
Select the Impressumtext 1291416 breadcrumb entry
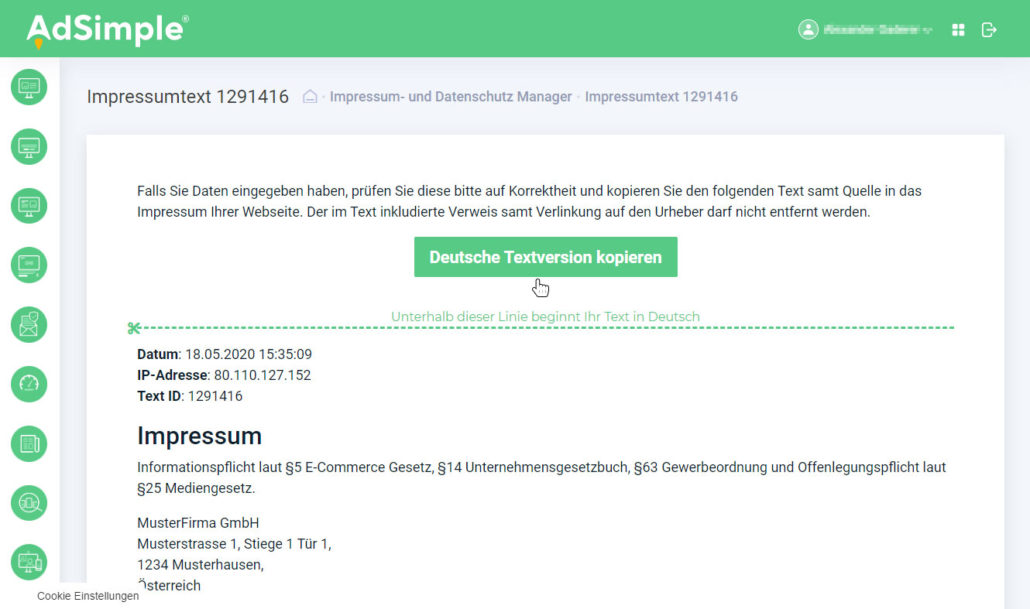[662, 96]
